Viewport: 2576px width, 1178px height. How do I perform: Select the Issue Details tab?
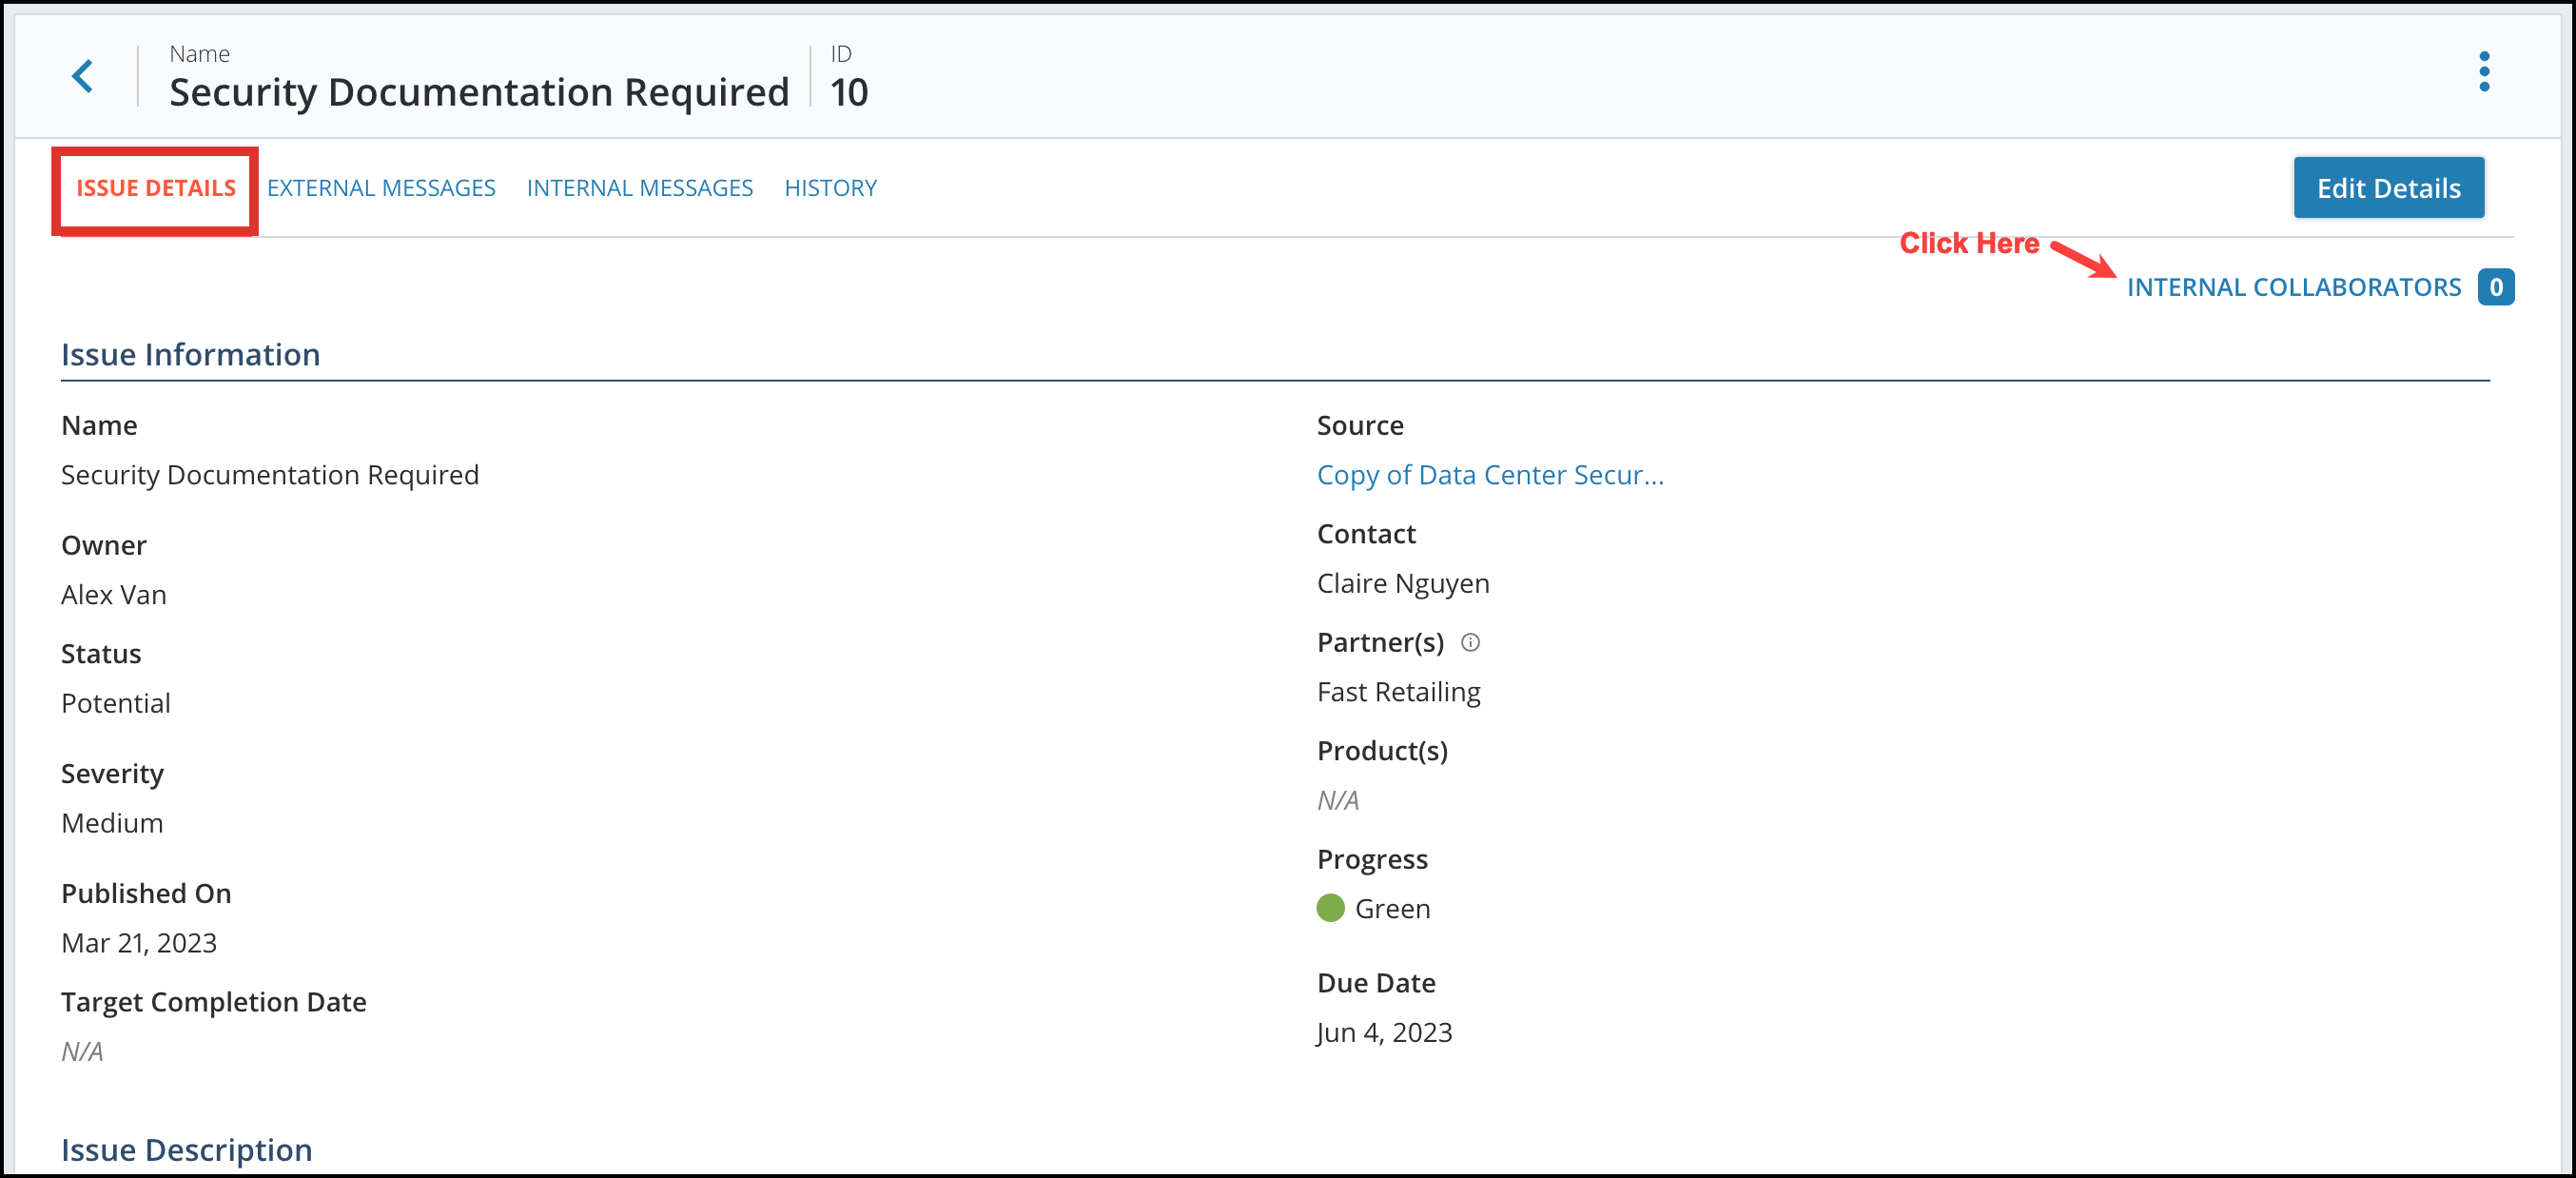click(156, 188)
